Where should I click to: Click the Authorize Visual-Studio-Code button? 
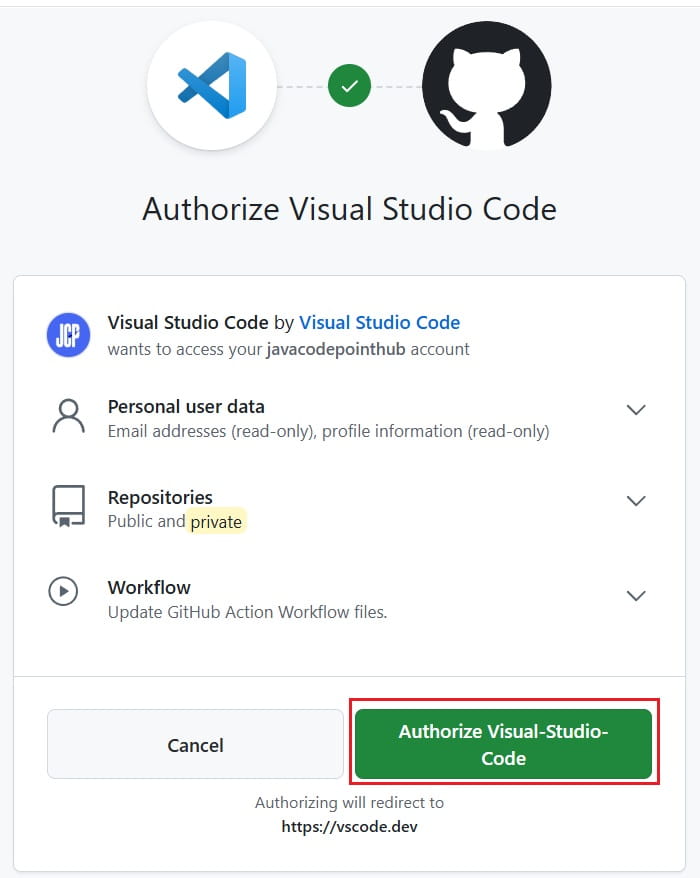click(503, 743)
